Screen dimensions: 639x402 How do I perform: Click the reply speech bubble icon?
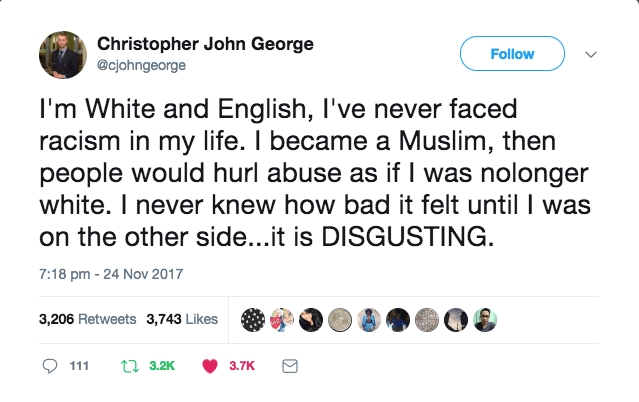[51, 366]
